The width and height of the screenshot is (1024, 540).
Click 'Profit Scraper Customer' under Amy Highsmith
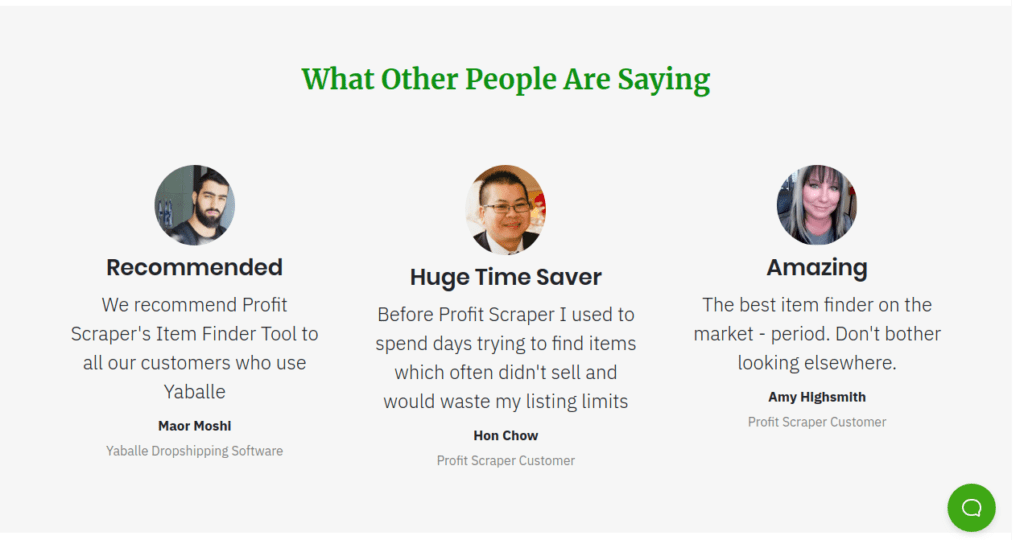(x=817, y=422)
